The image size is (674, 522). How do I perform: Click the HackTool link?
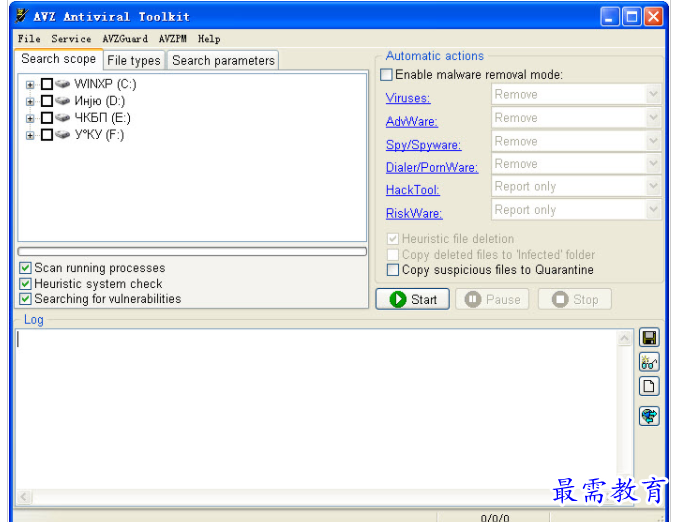[x=413, y=190]
